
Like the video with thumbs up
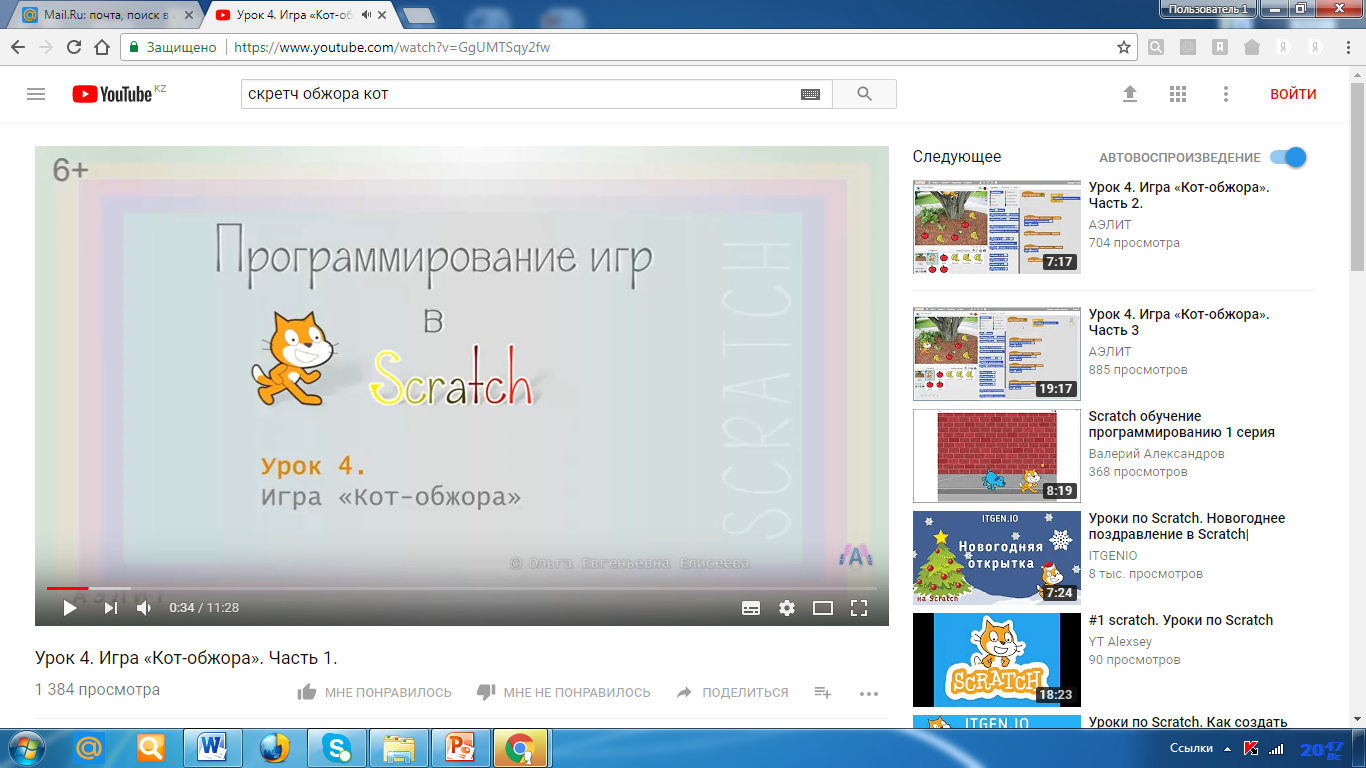[374, 692]
